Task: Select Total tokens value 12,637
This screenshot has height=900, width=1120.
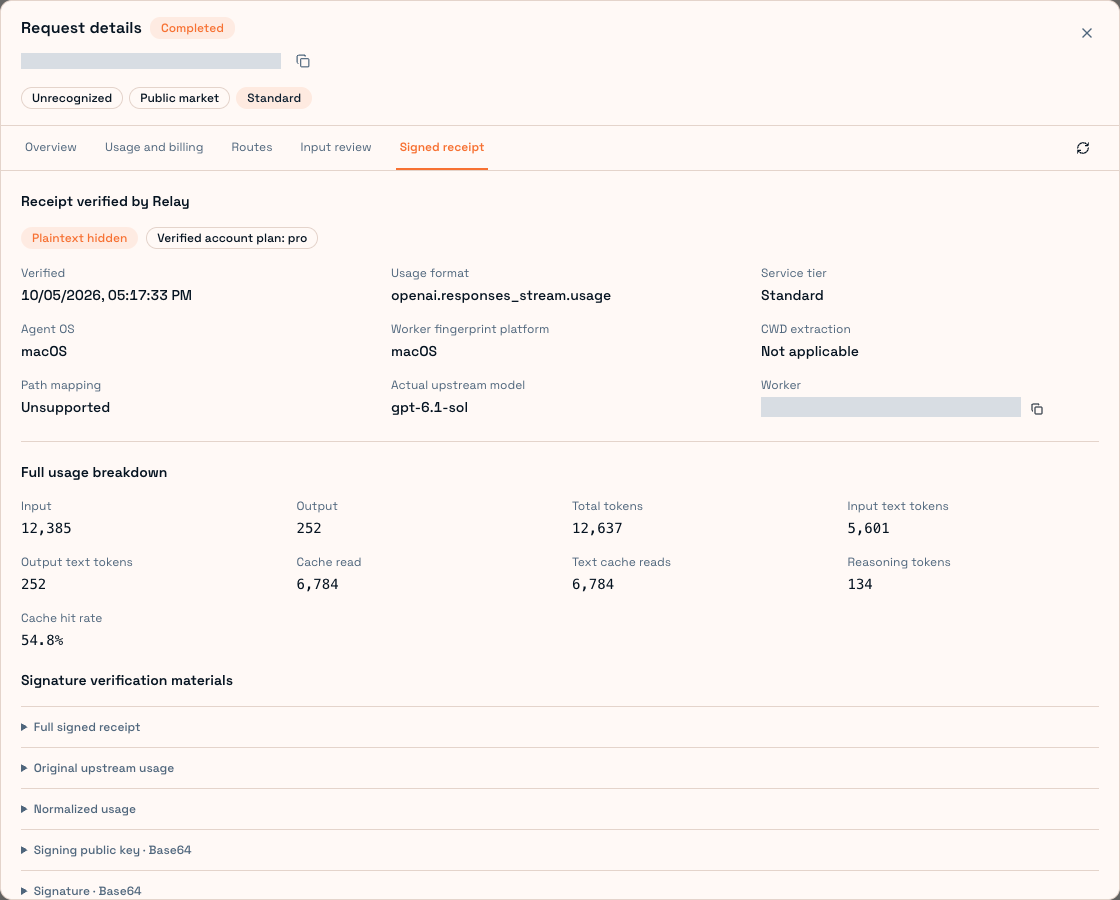Action: click(x=597, y=528)
